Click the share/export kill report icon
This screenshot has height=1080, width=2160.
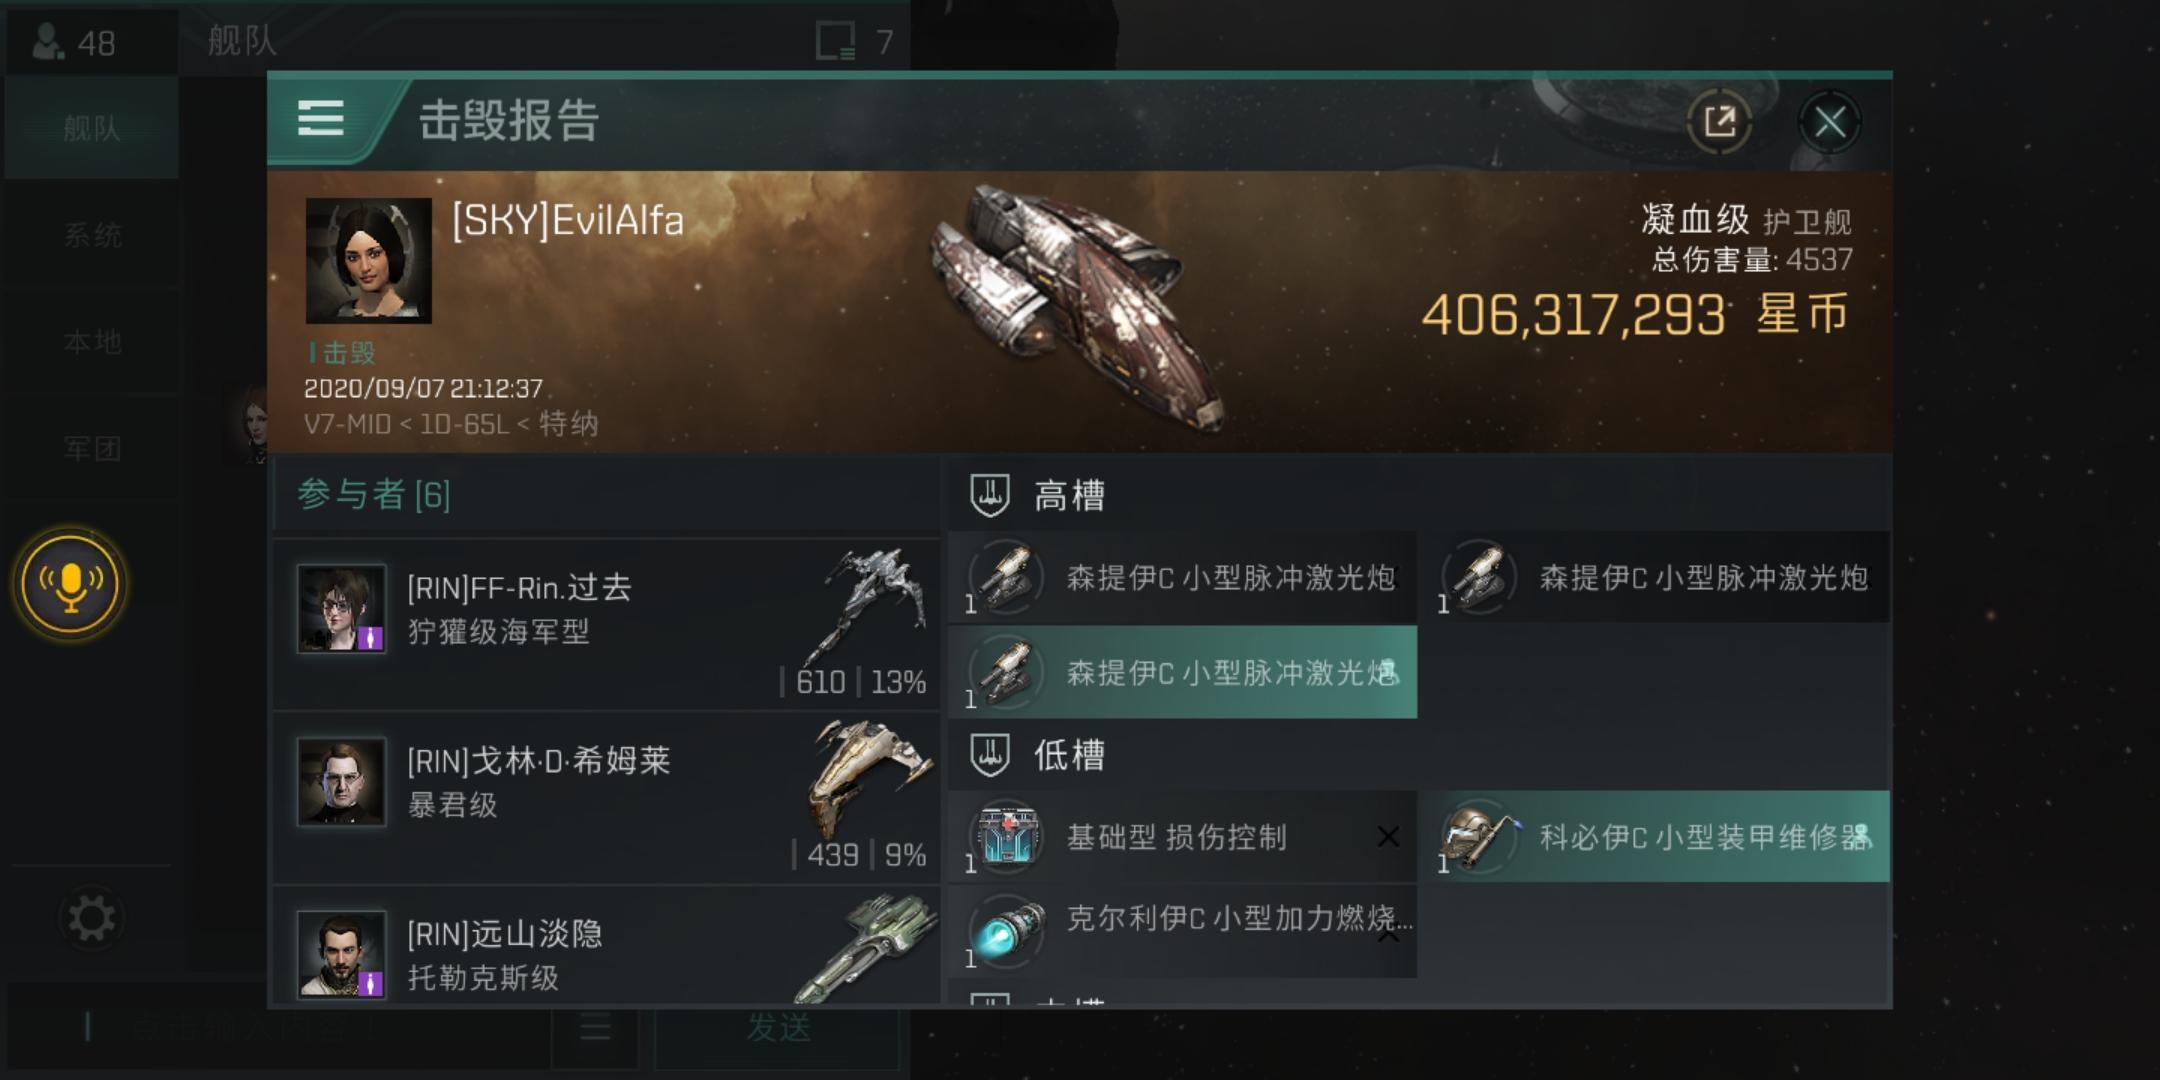point(1719,122)
